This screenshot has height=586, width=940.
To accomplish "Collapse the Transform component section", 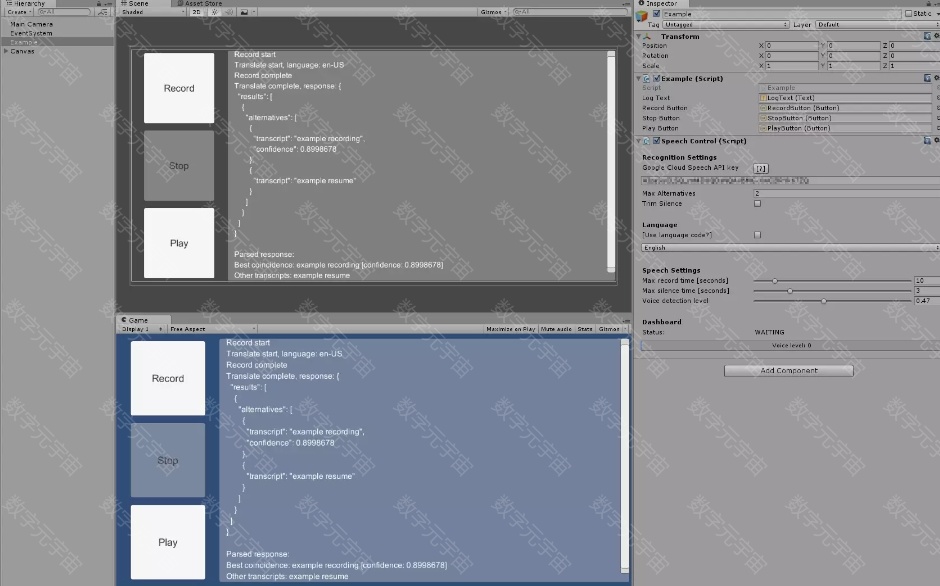I will point(640,36).
